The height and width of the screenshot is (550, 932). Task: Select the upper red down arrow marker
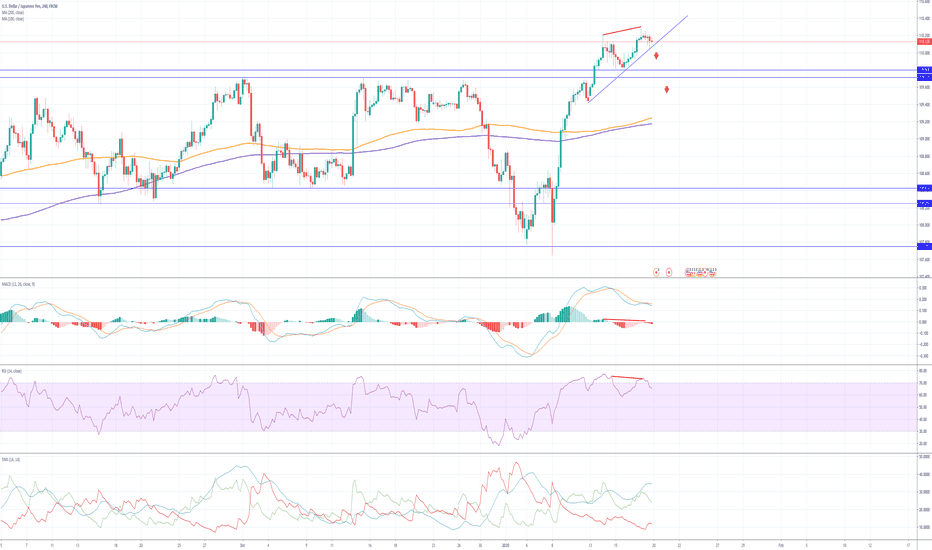(x=656, y=56)
